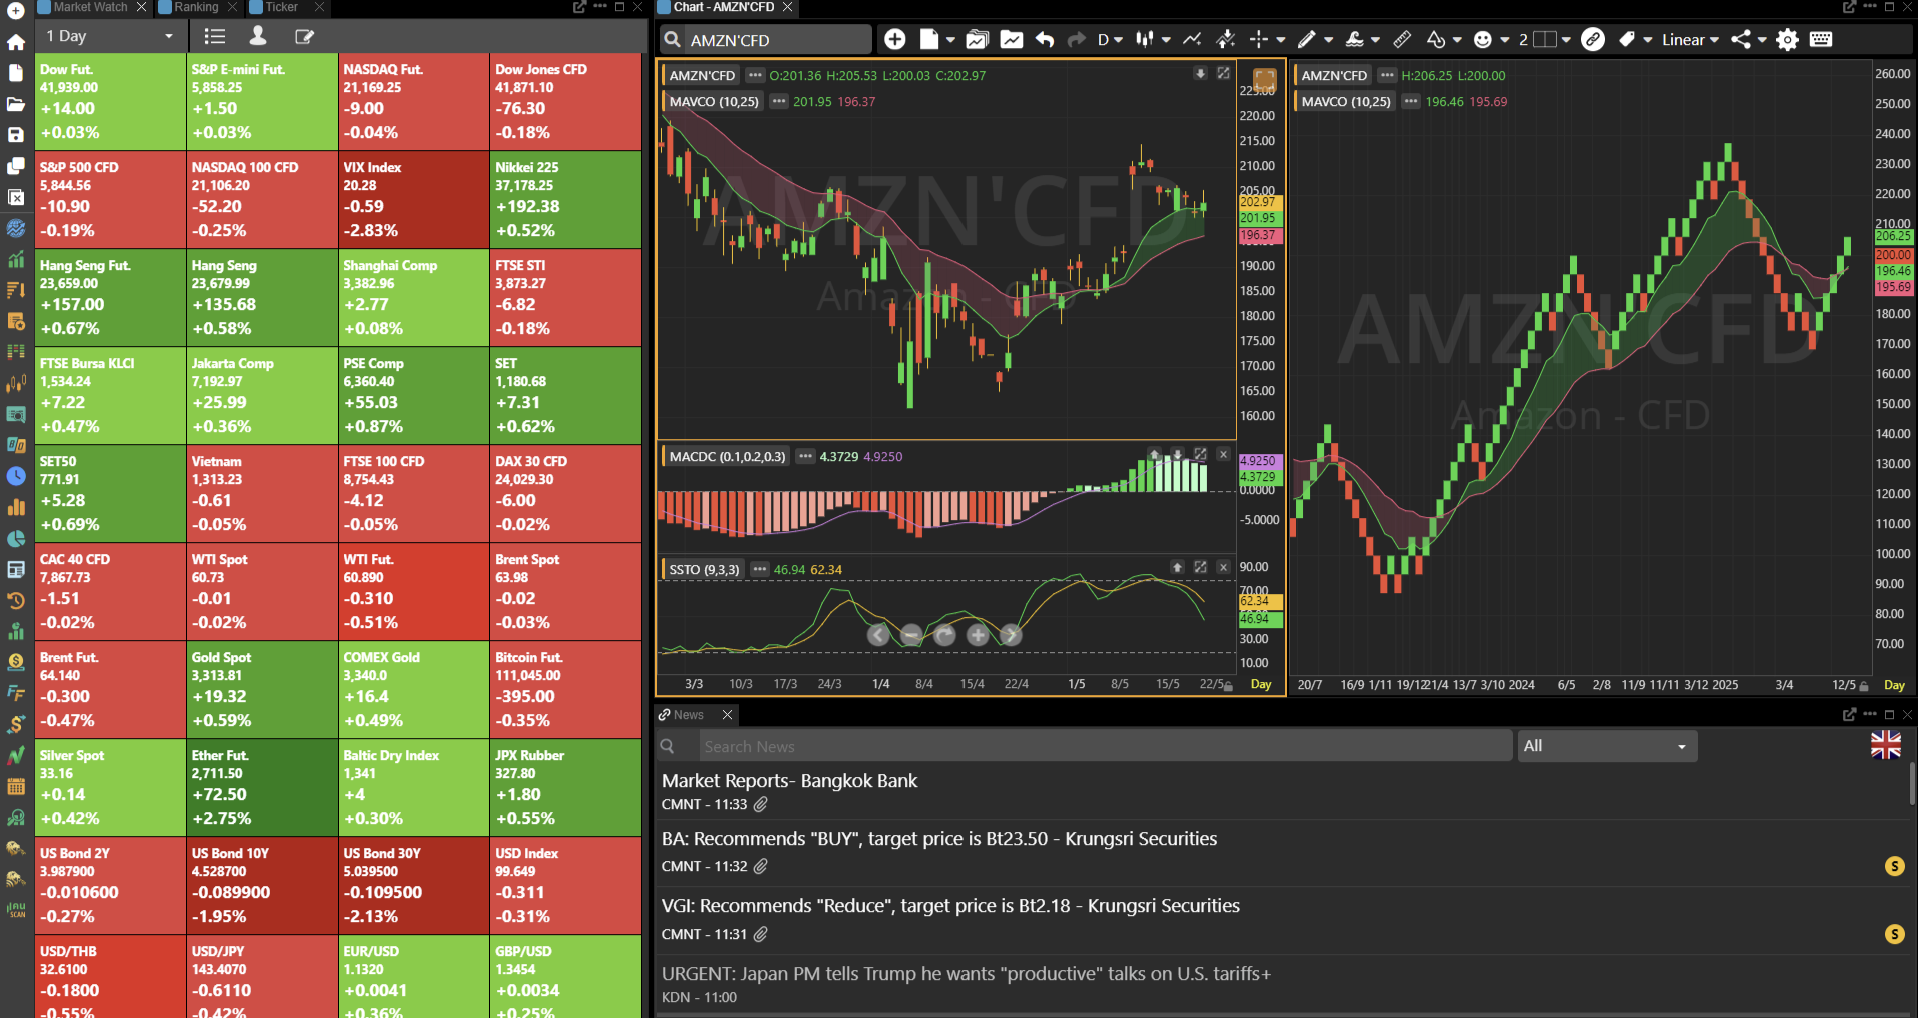Close the MACDC indicator pane
Viewport: 1918px width, 1018px height.
[x=1223, y=454]
